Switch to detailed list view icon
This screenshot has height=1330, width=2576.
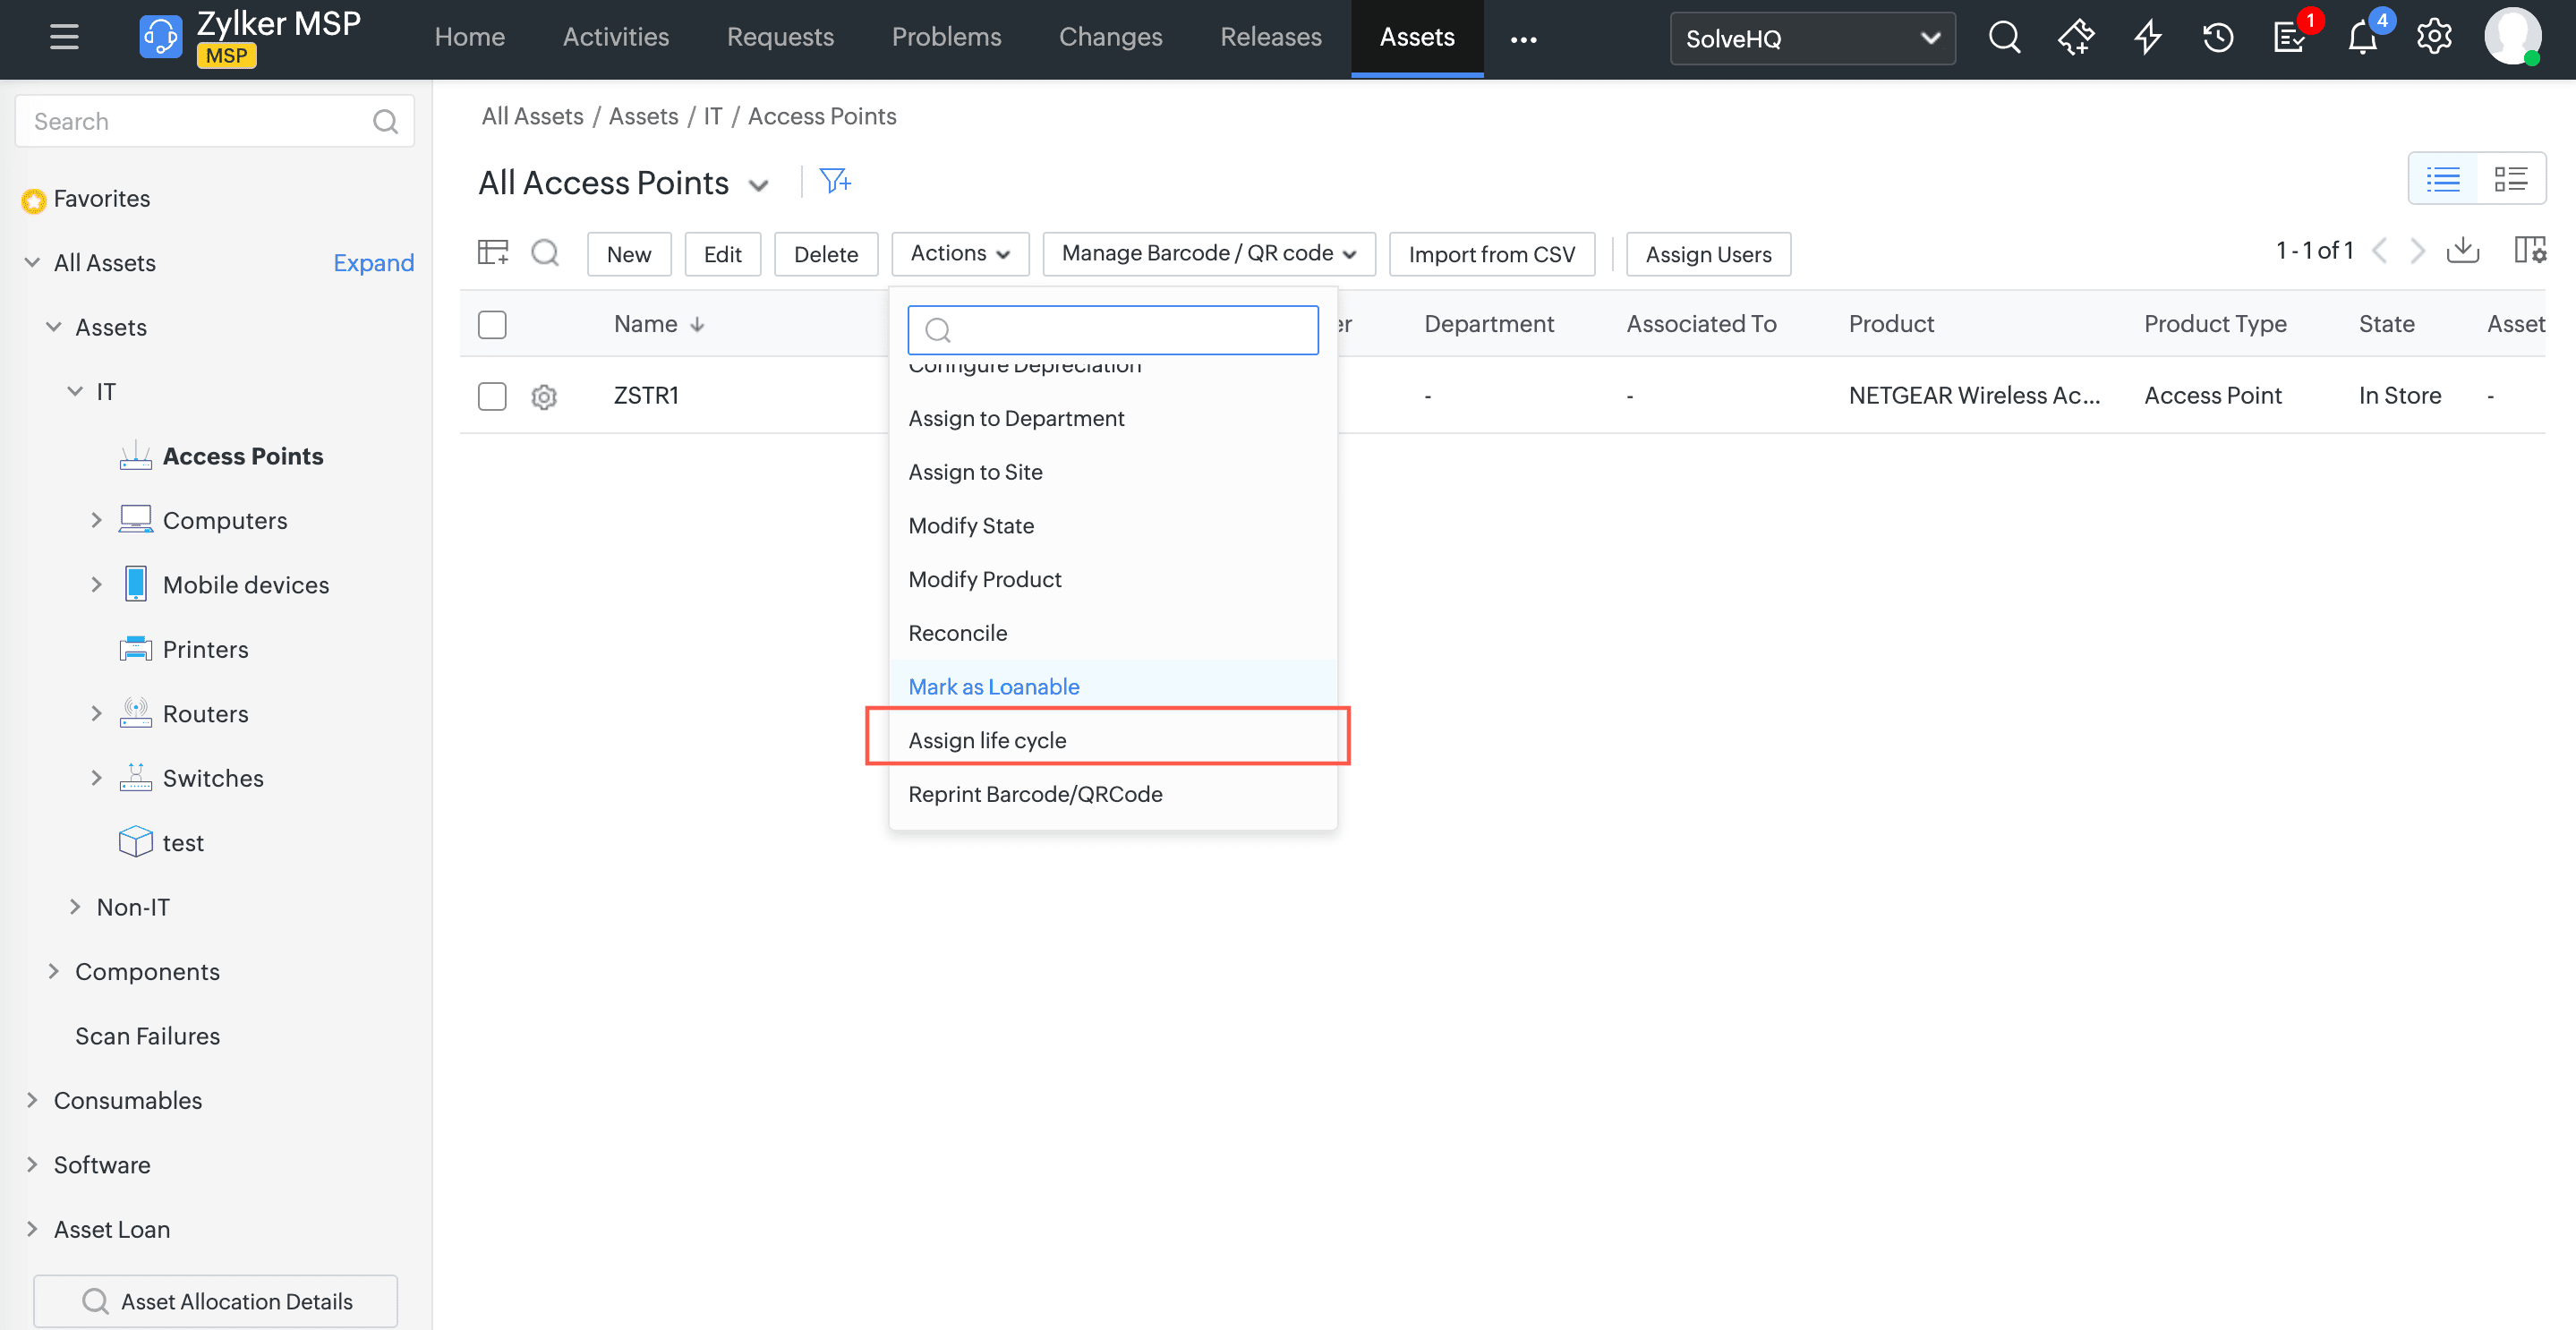click(x=2510, y=179)
